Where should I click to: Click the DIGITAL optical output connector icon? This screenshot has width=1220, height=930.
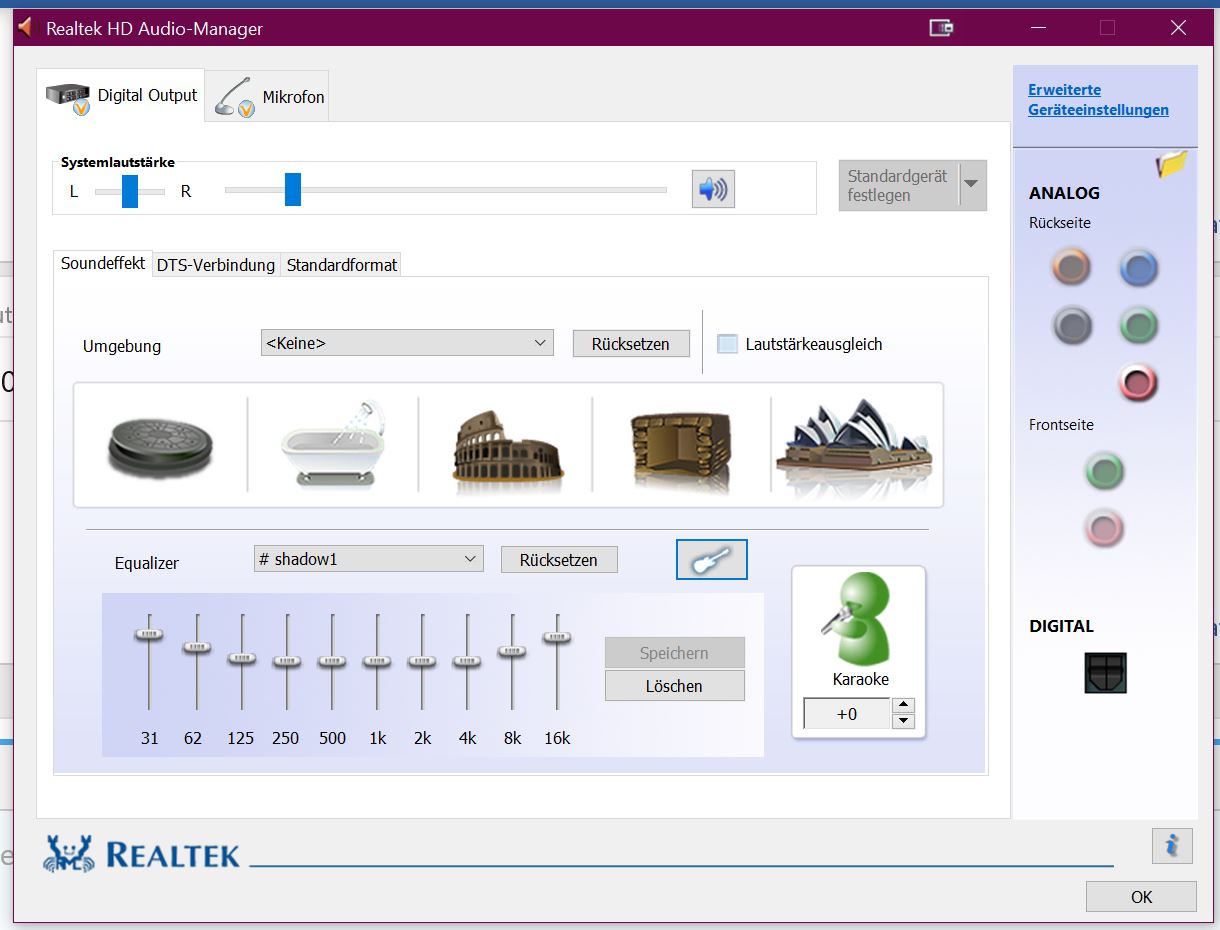click(x=1105, y=673)
